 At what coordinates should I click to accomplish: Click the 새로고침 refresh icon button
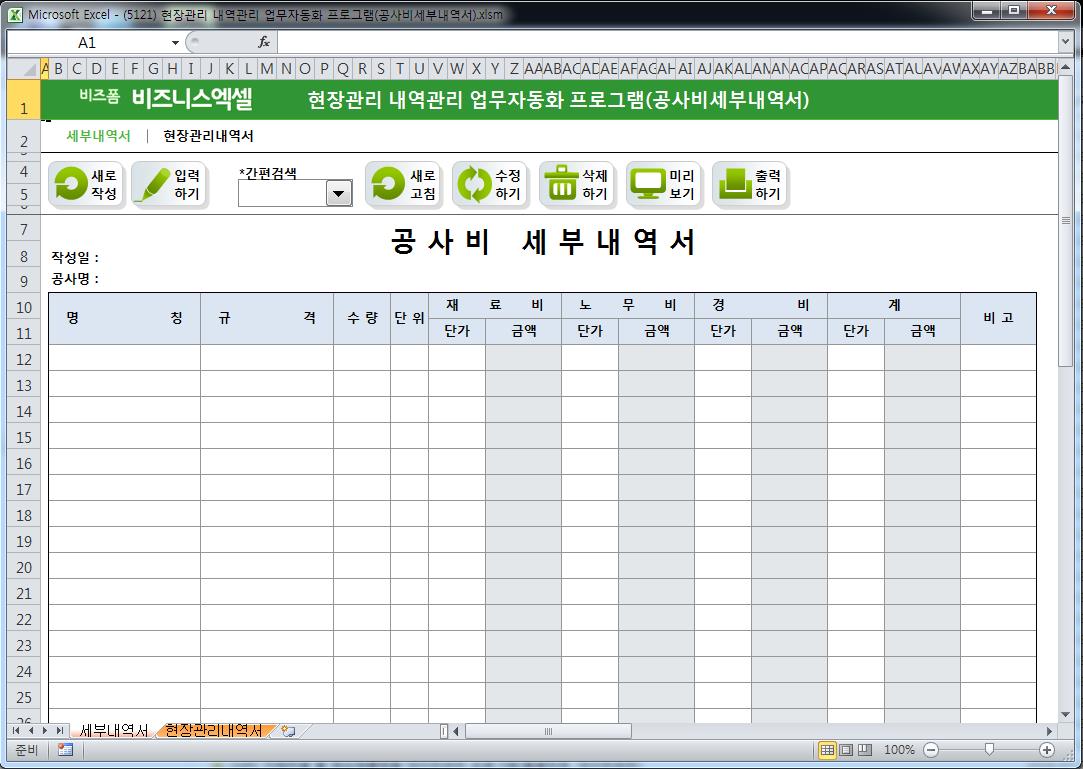(x=403, y=185)
